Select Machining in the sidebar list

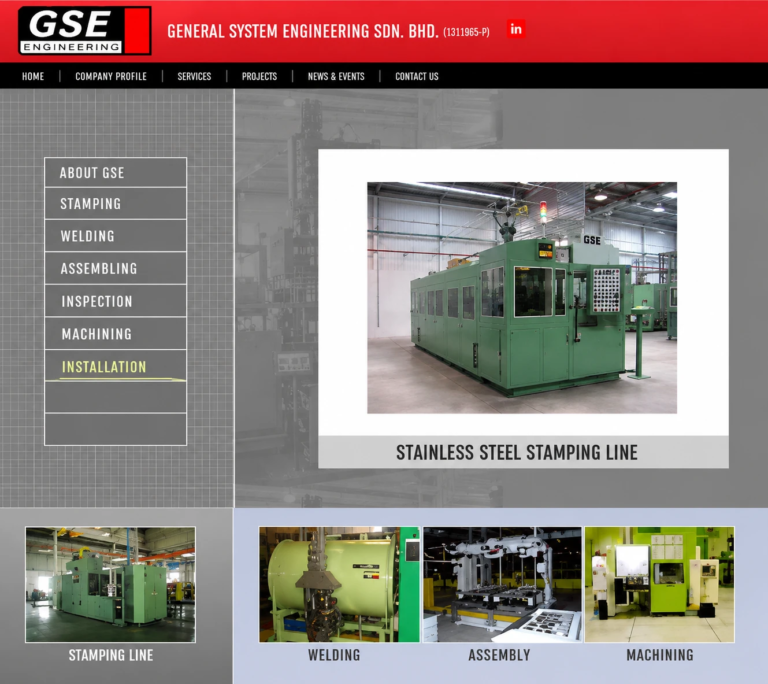[x=116, y=334]
